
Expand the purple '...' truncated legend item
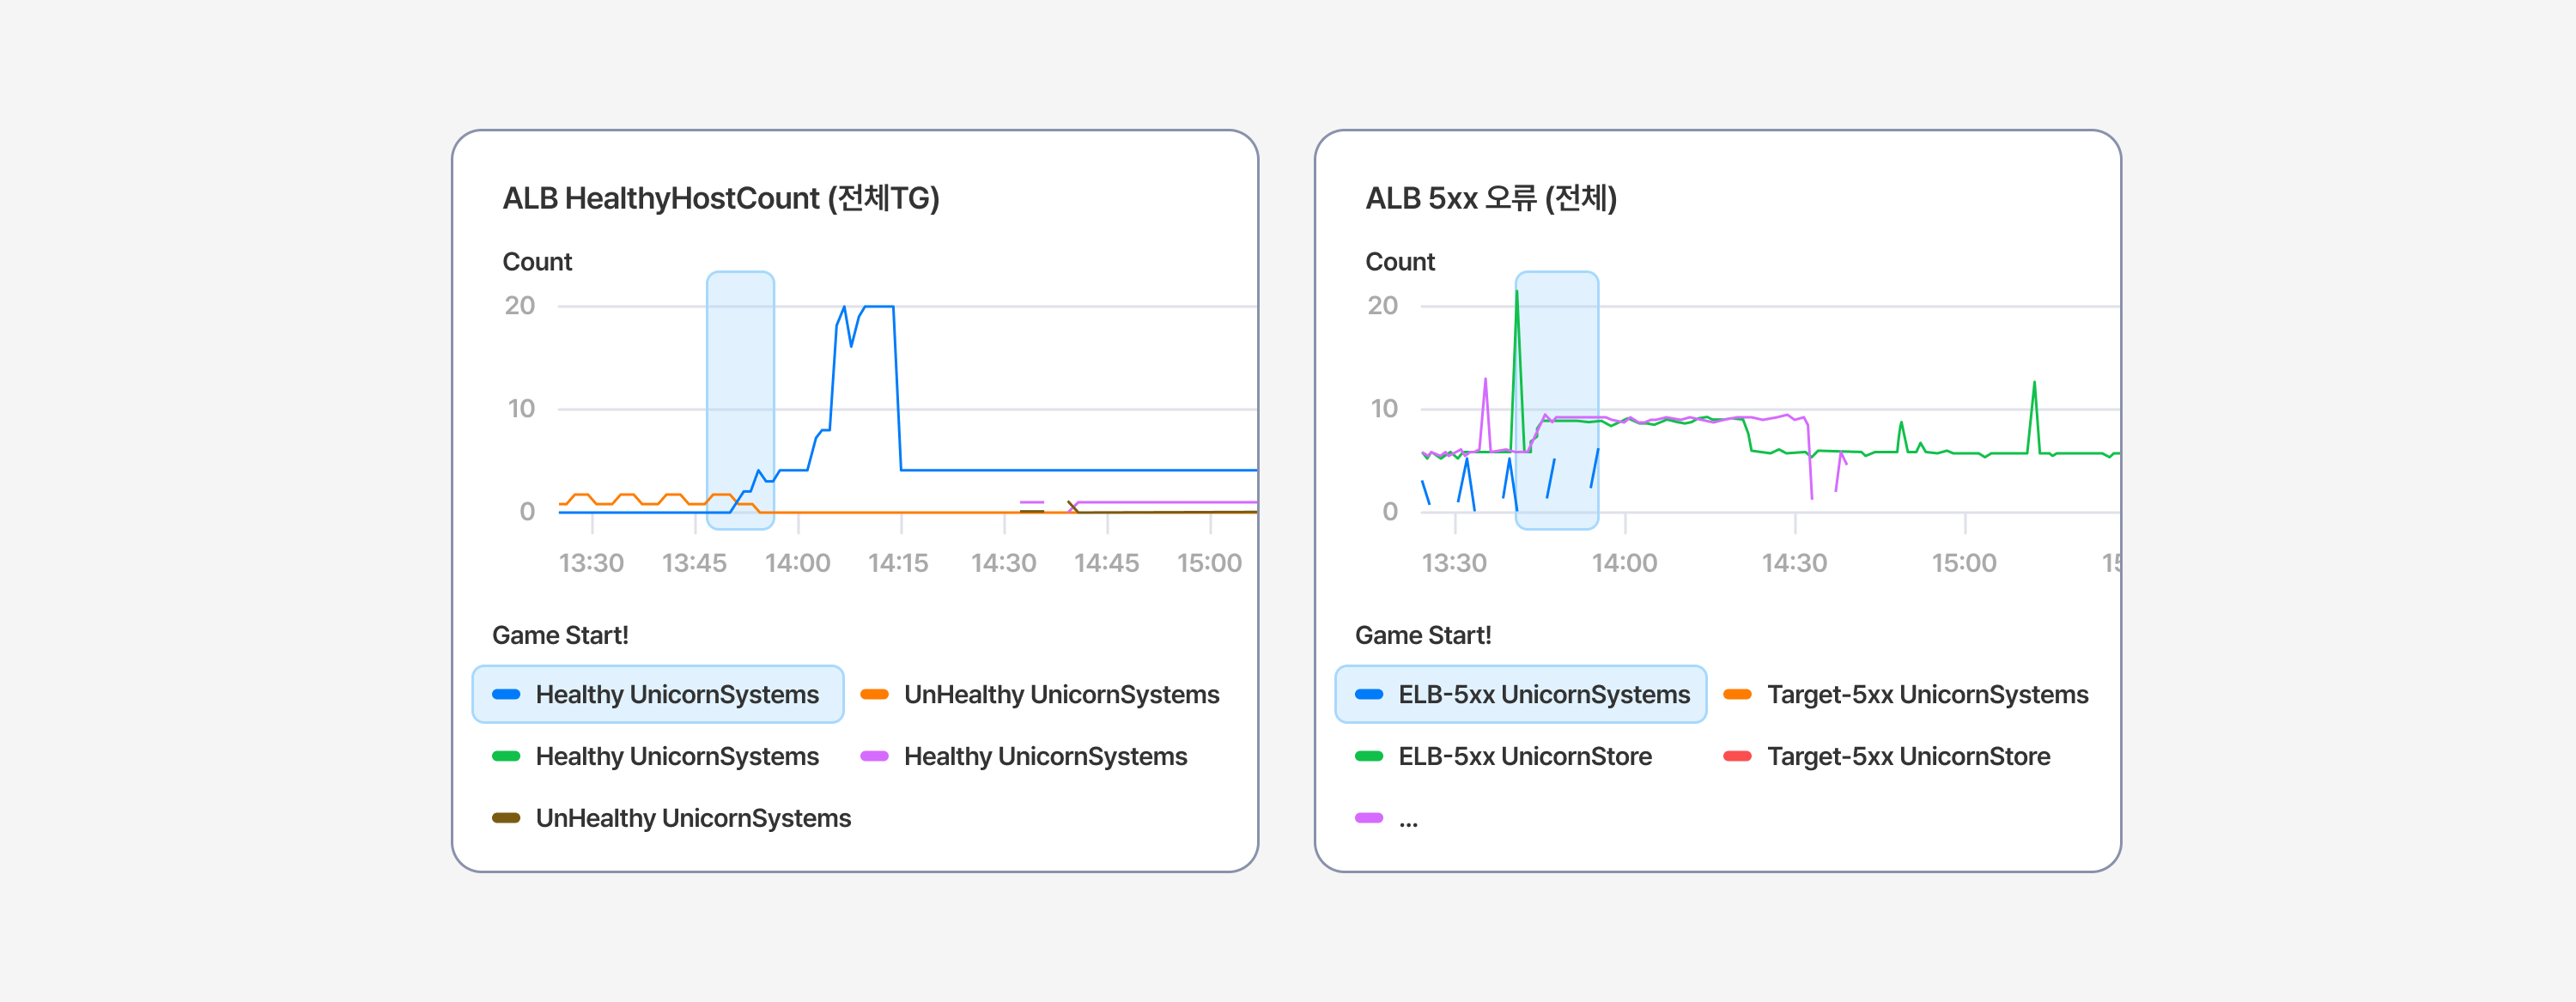pos(1387,818)
